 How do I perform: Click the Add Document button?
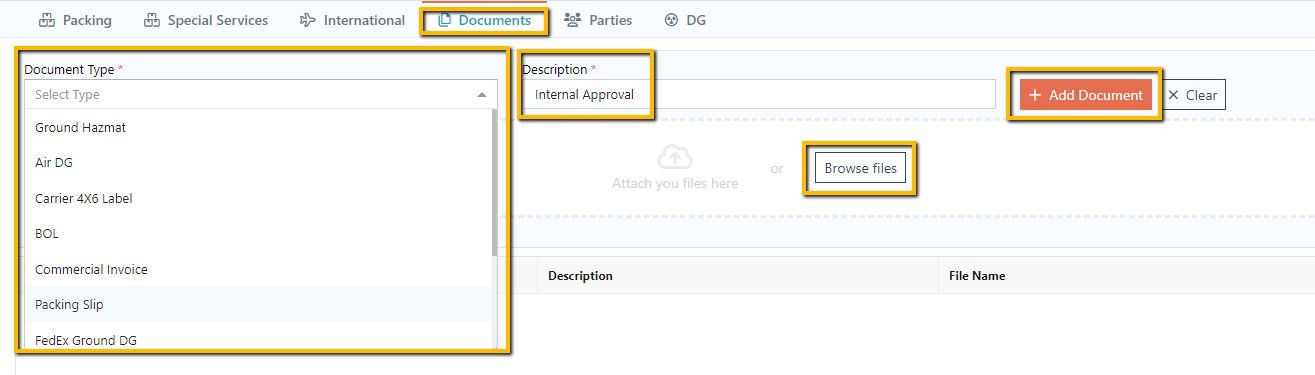[x=1086, y=95]
